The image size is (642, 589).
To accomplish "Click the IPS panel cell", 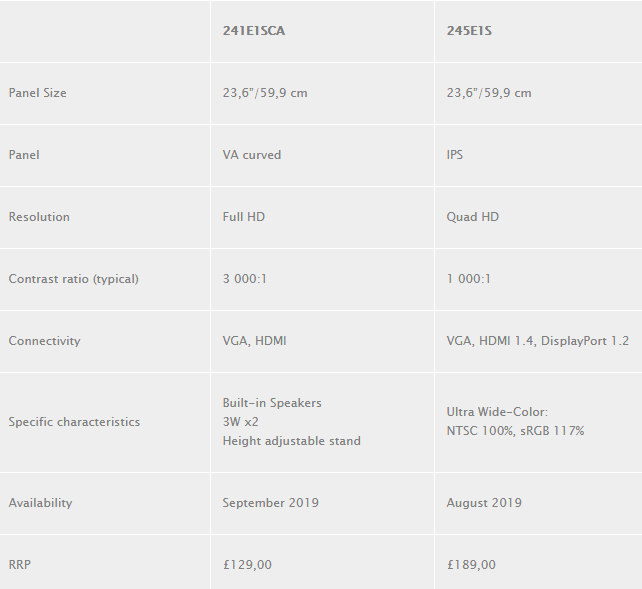I will click(455, 155).
